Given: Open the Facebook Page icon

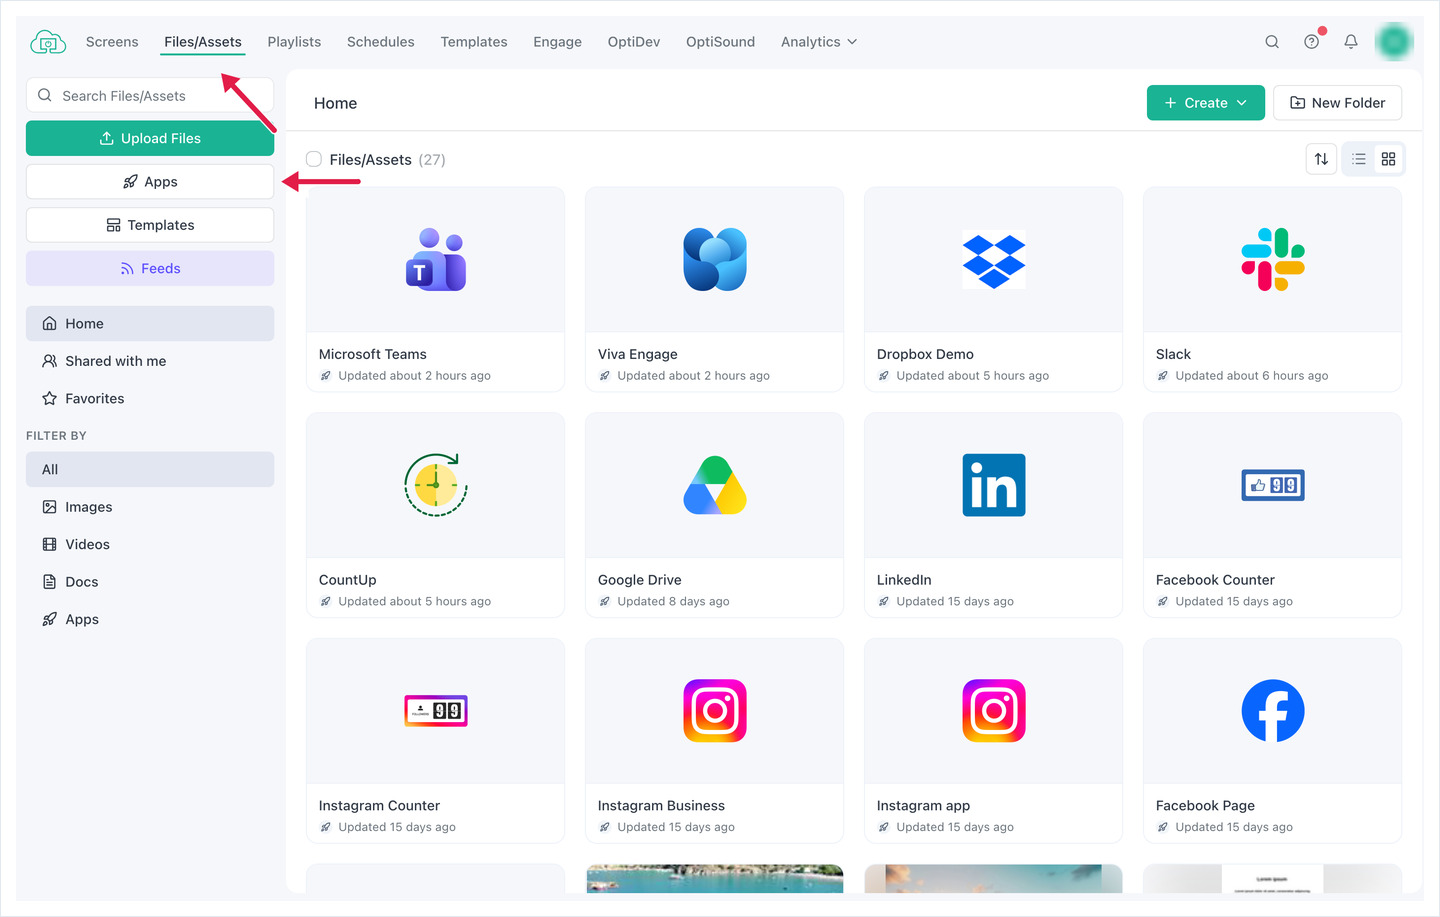Looking at the screenshot, I should point(1273,711).
